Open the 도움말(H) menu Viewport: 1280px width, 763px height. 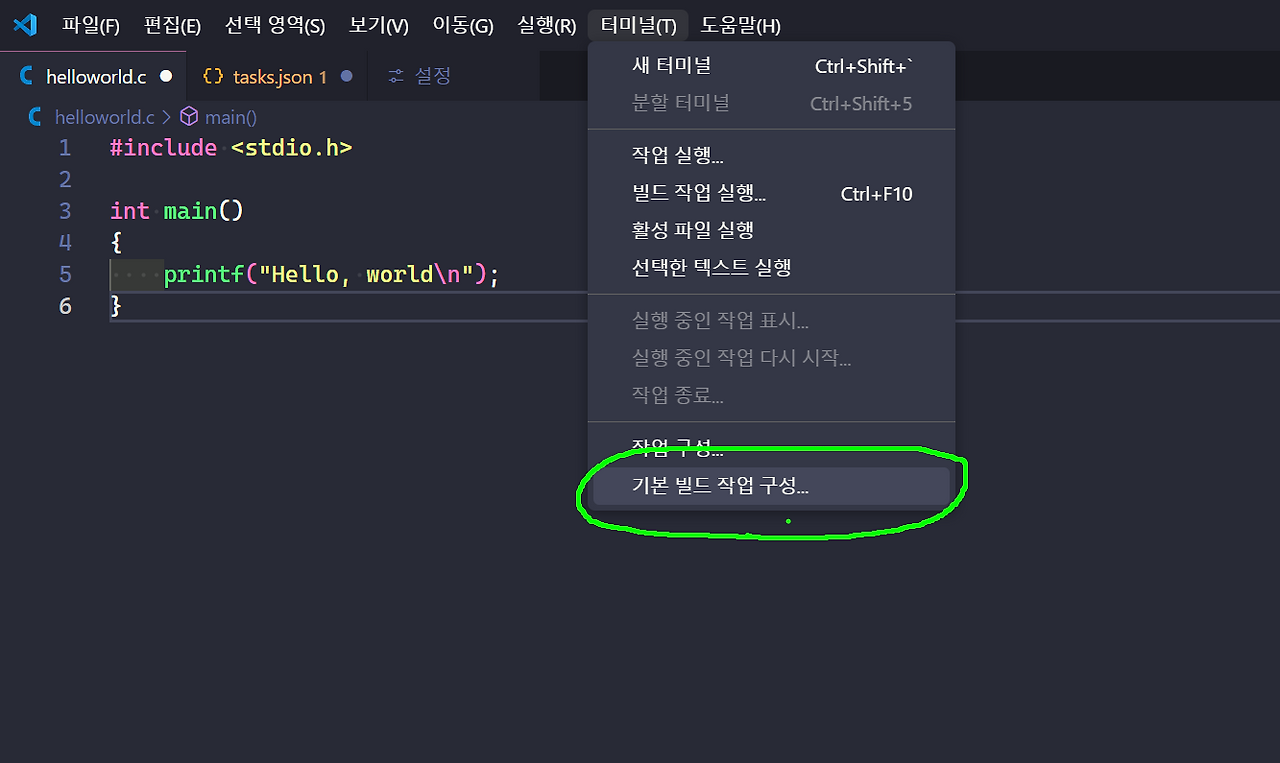point(741,25)
